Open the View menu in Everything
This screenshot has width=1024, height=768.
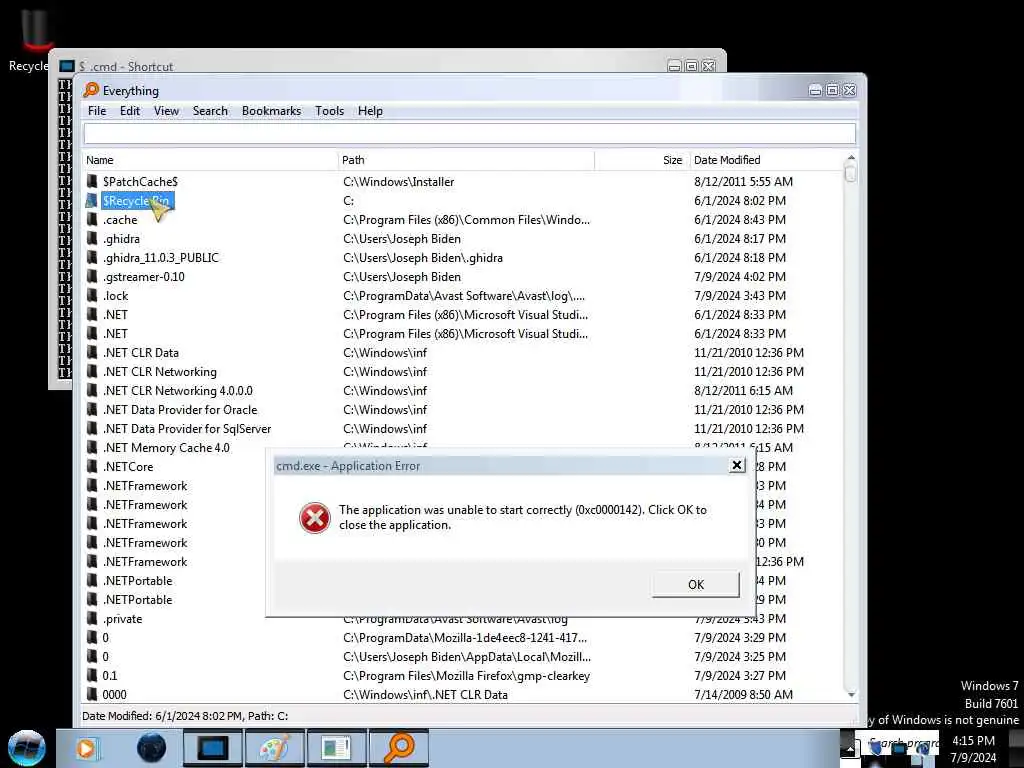(x=166, y=111)
